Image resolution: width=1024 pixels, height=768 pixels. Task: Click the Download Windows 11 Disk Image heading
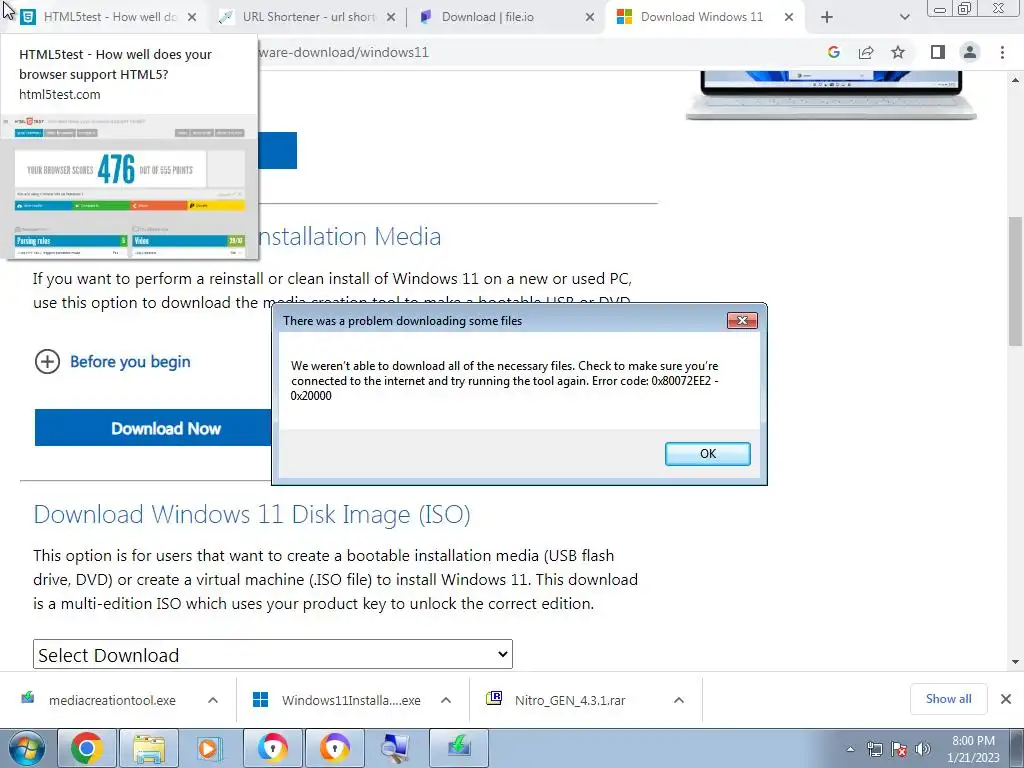point(251,515)
